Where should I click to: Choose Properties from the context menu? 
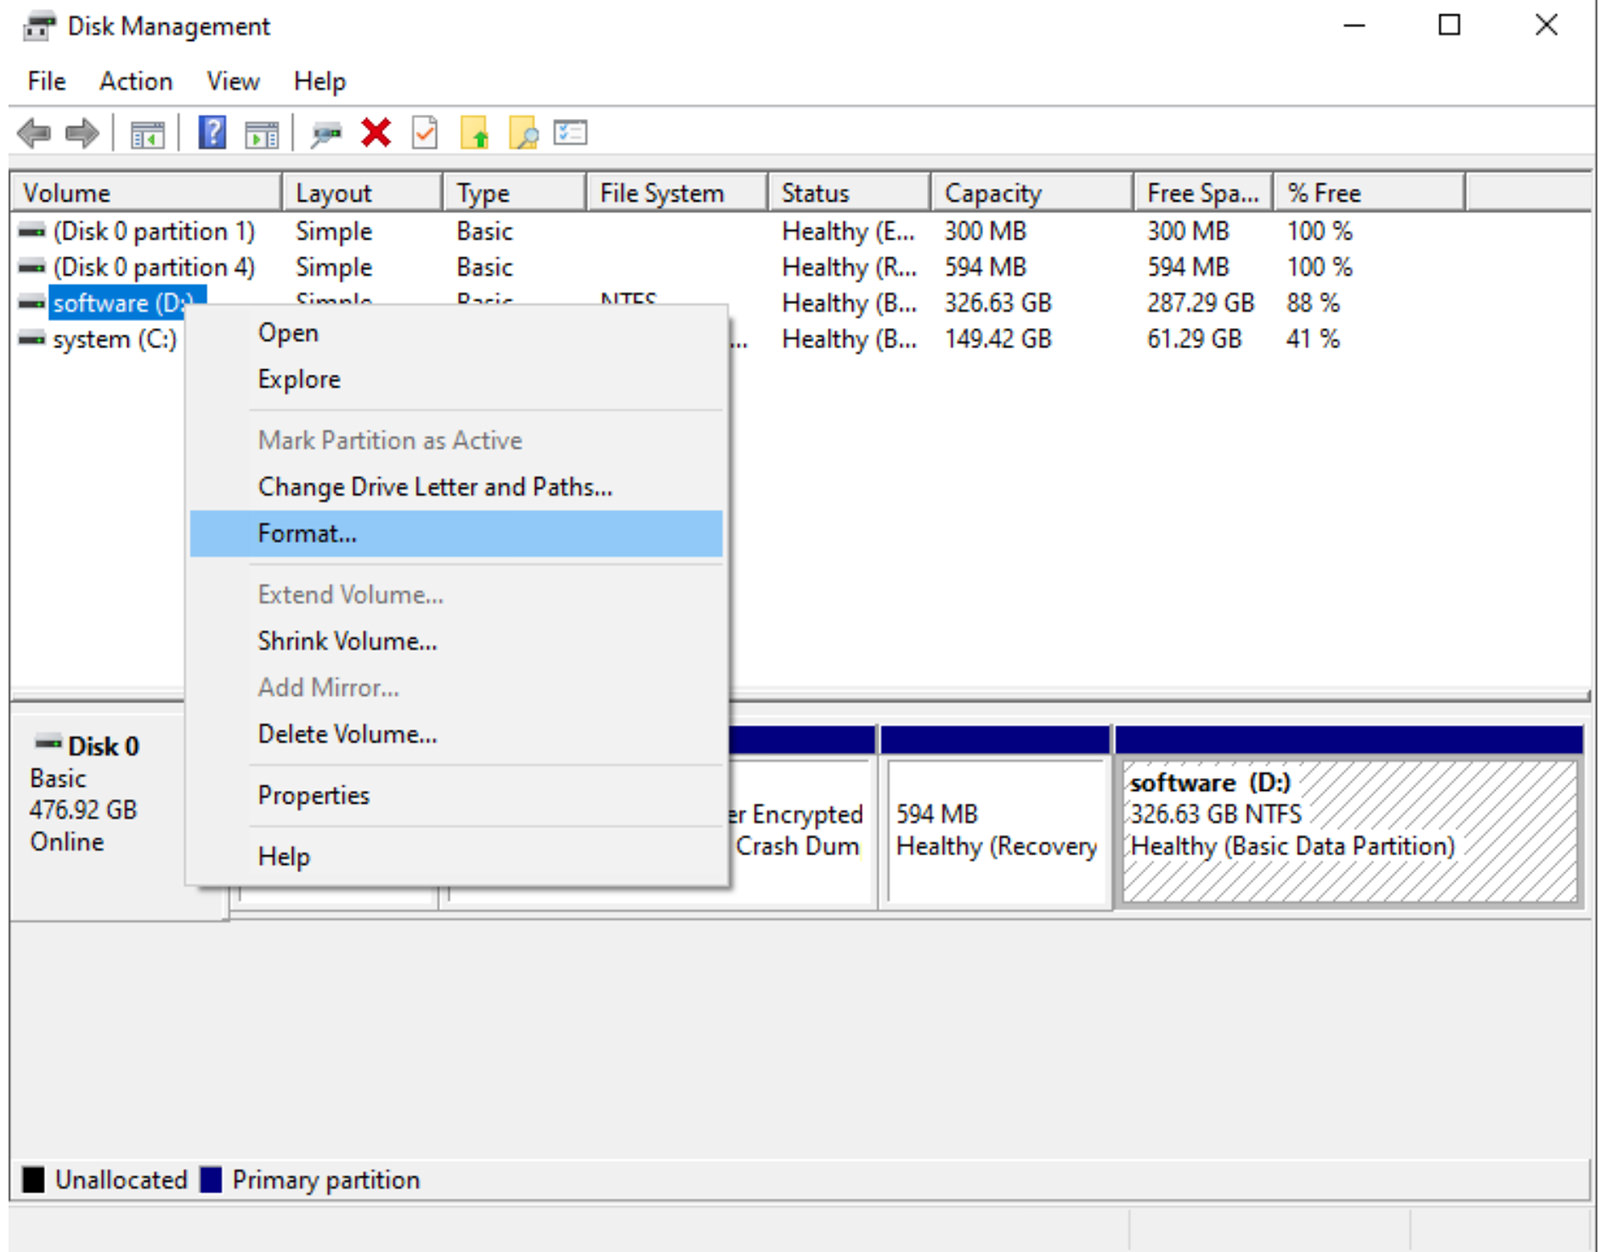tap(456, 796)
